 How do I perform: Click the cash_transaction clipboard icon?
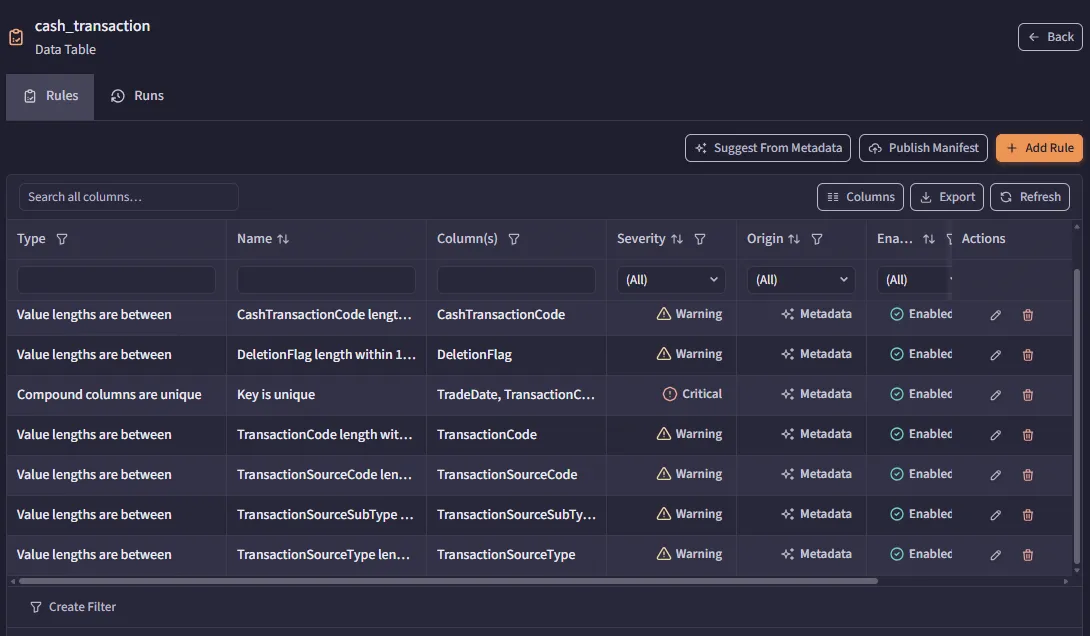coord(16,37)
